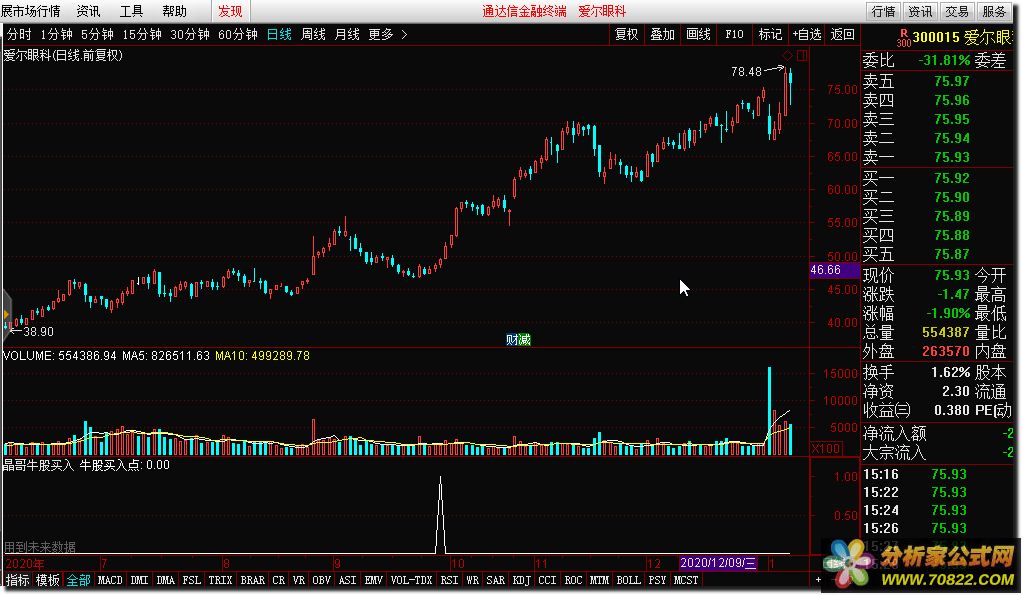Click the R 300 badge beside stock code

(x=904, y=38)
